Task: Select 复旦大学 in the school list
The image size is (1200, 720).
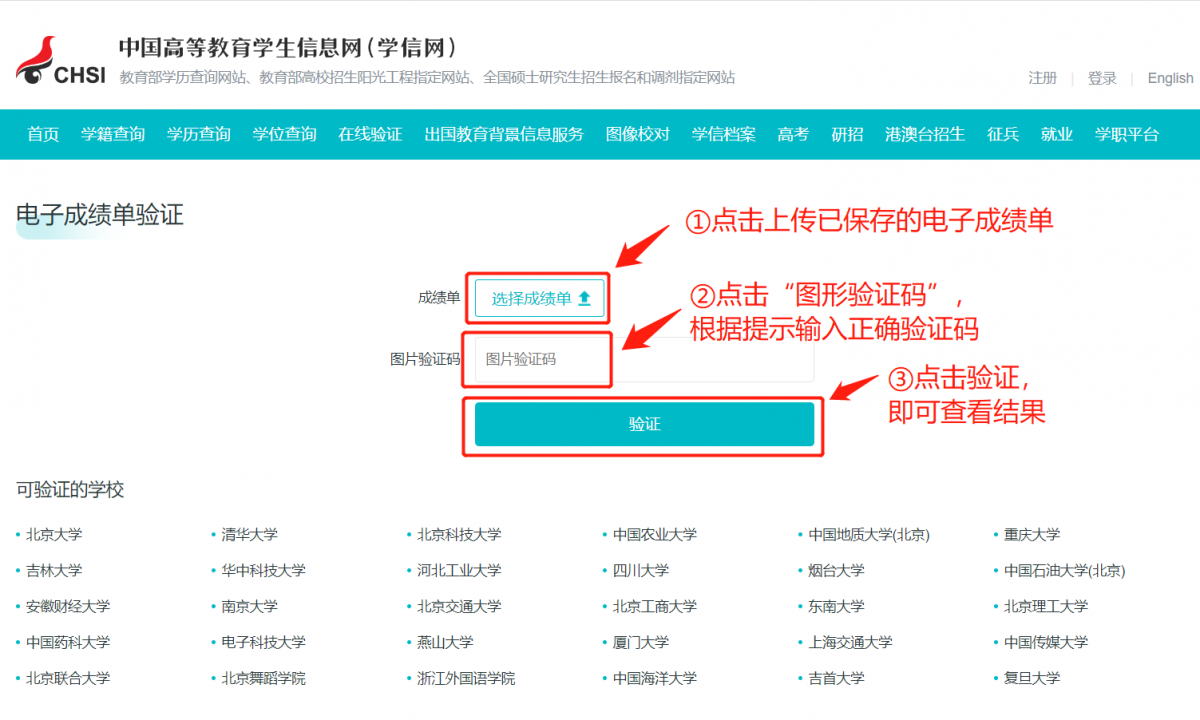Action: pos(1032,679)
